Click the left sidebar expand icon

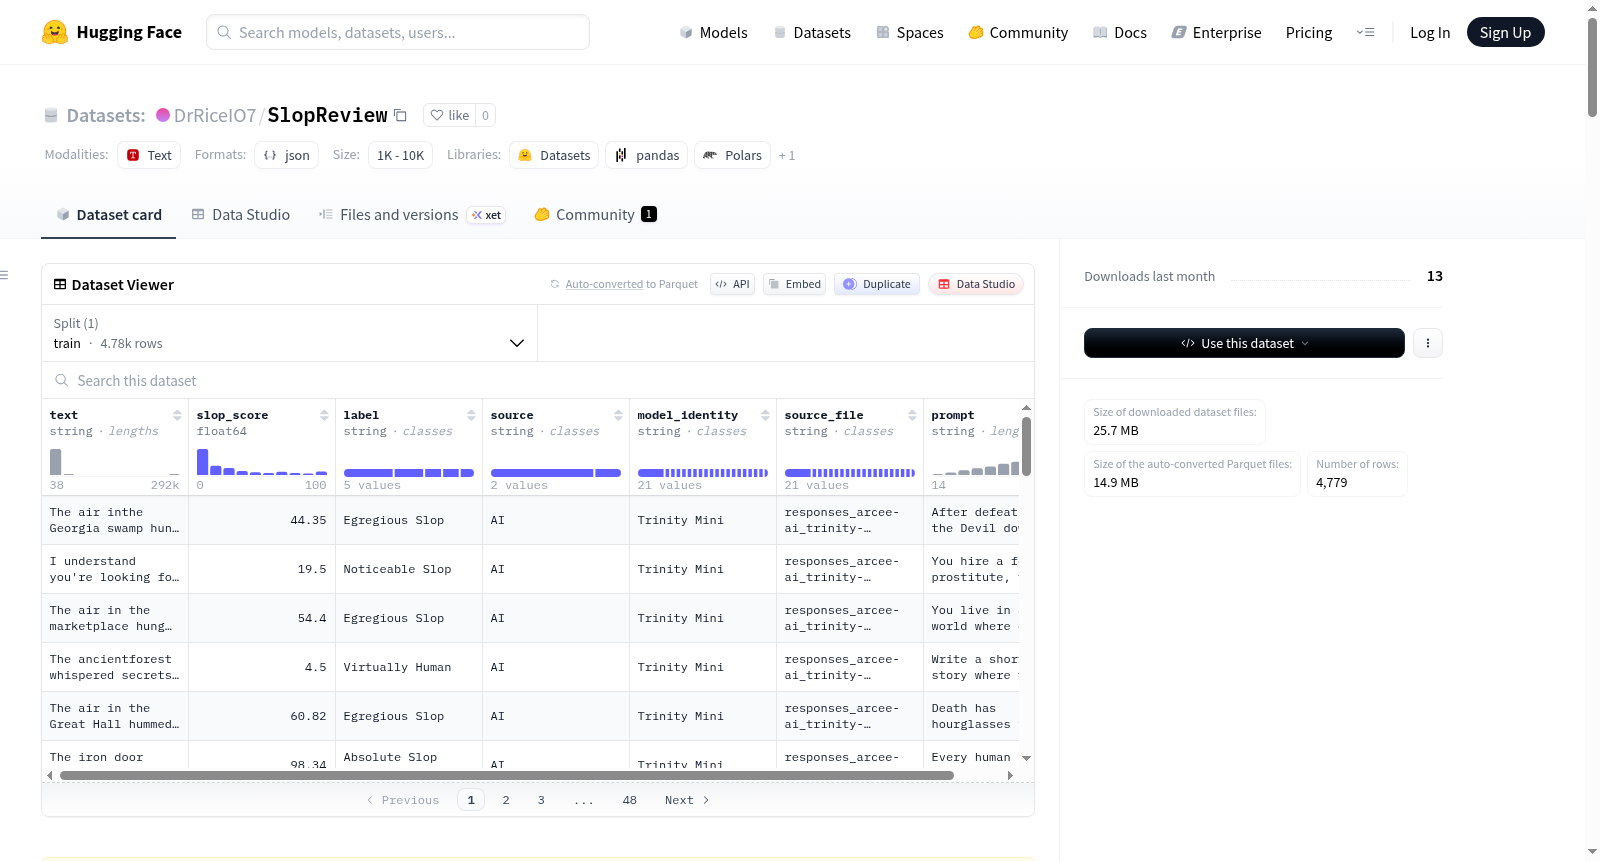[x=4, y=275]
